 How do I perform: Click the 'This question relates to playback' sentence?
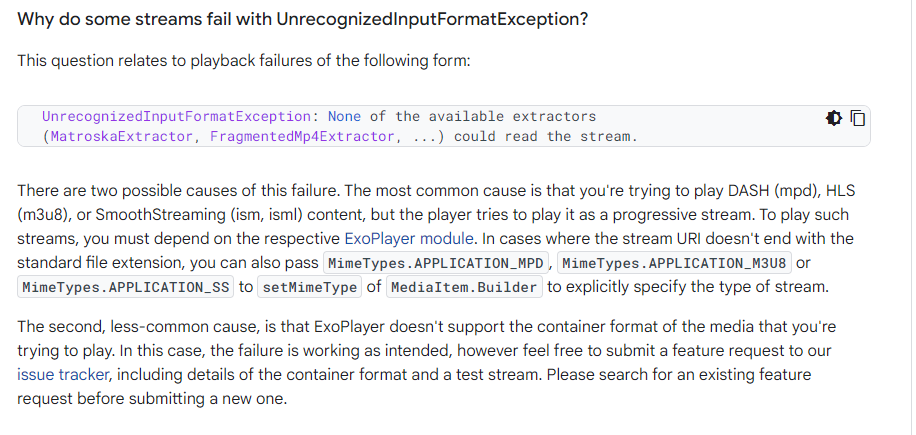click(243, 61)
